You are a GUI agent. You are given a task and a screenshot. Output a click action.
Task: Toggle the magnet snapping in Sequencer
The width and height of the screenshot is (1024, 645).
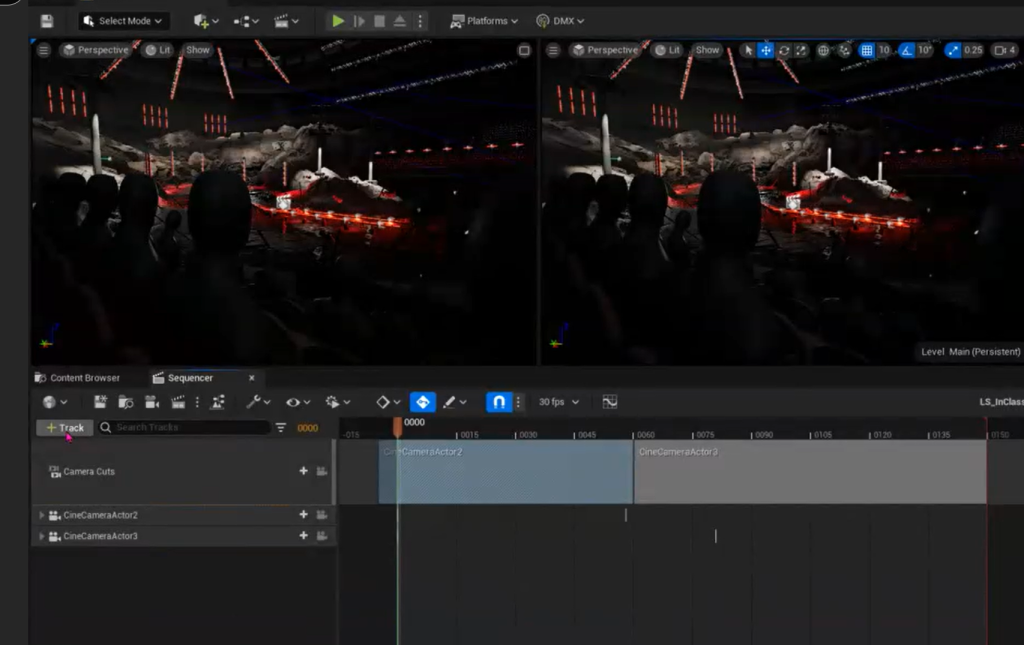(x=499, y=402)
